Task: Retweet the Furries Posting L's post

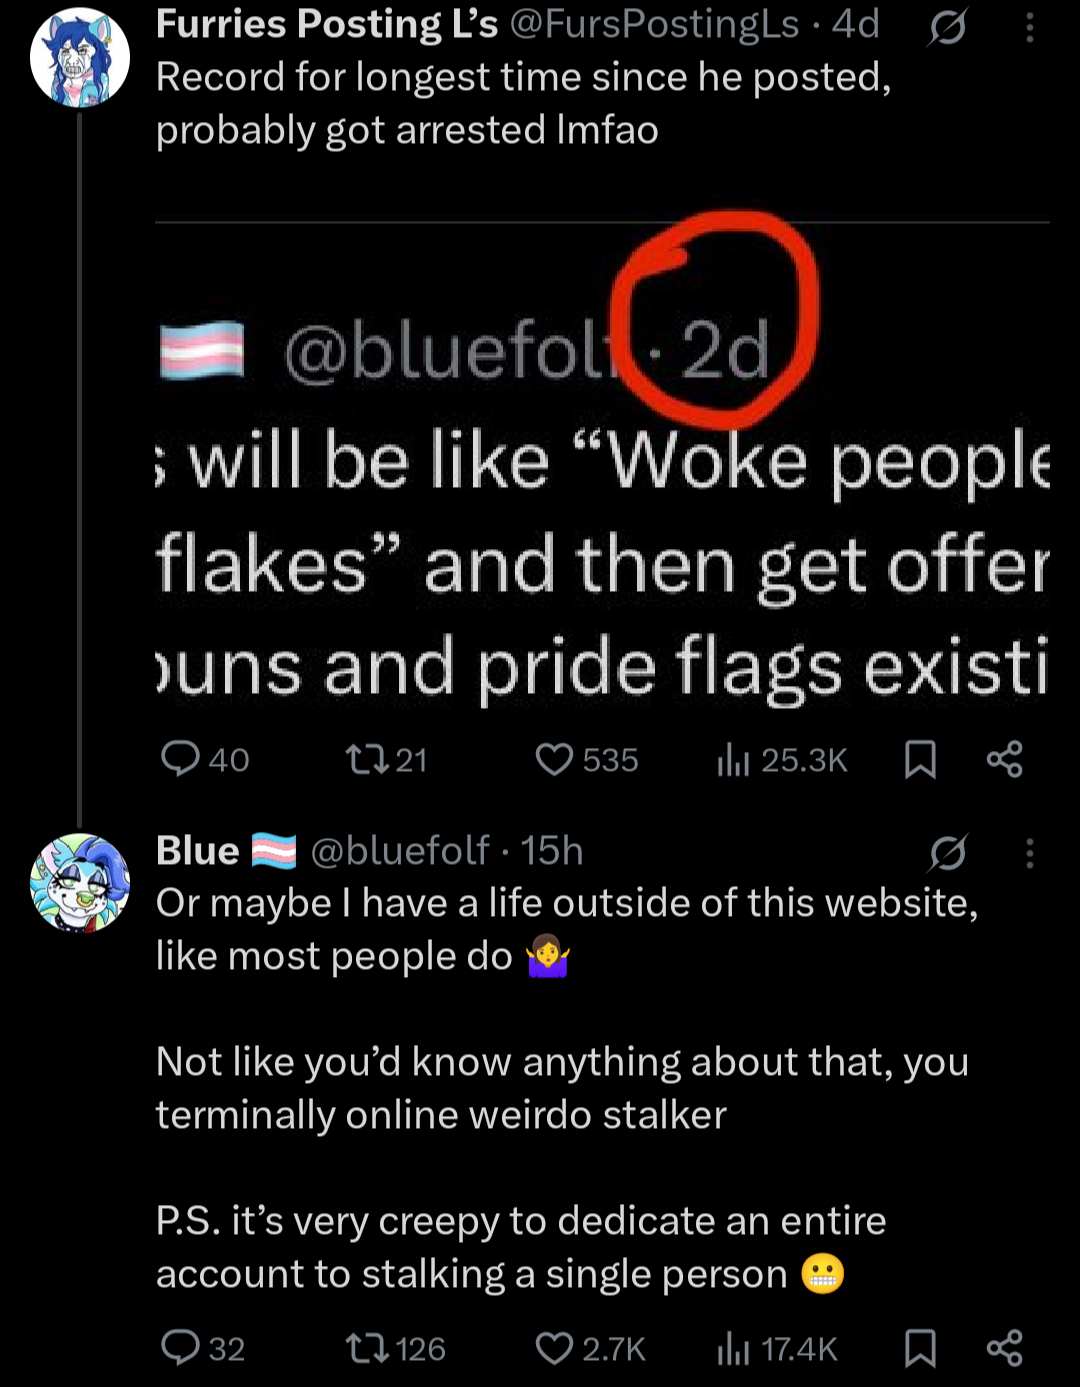Action: 386,760
